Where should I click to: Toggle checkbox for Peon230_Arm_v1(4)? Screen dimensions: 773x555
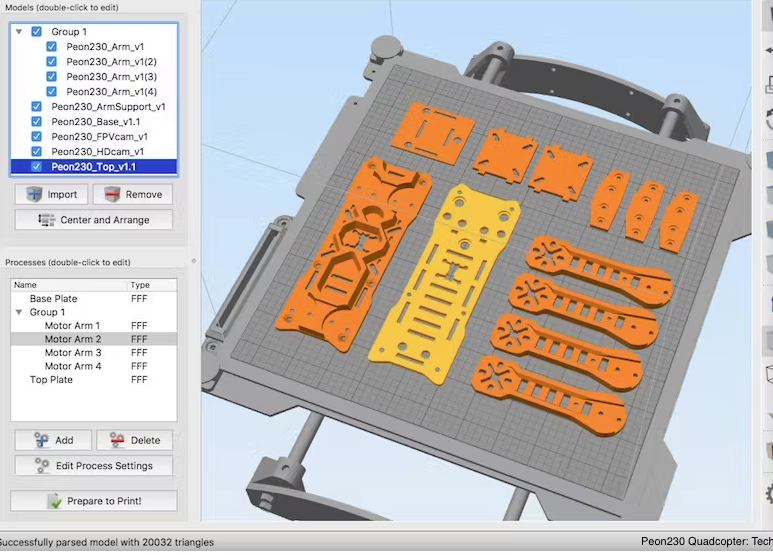(x=51, y=92)
